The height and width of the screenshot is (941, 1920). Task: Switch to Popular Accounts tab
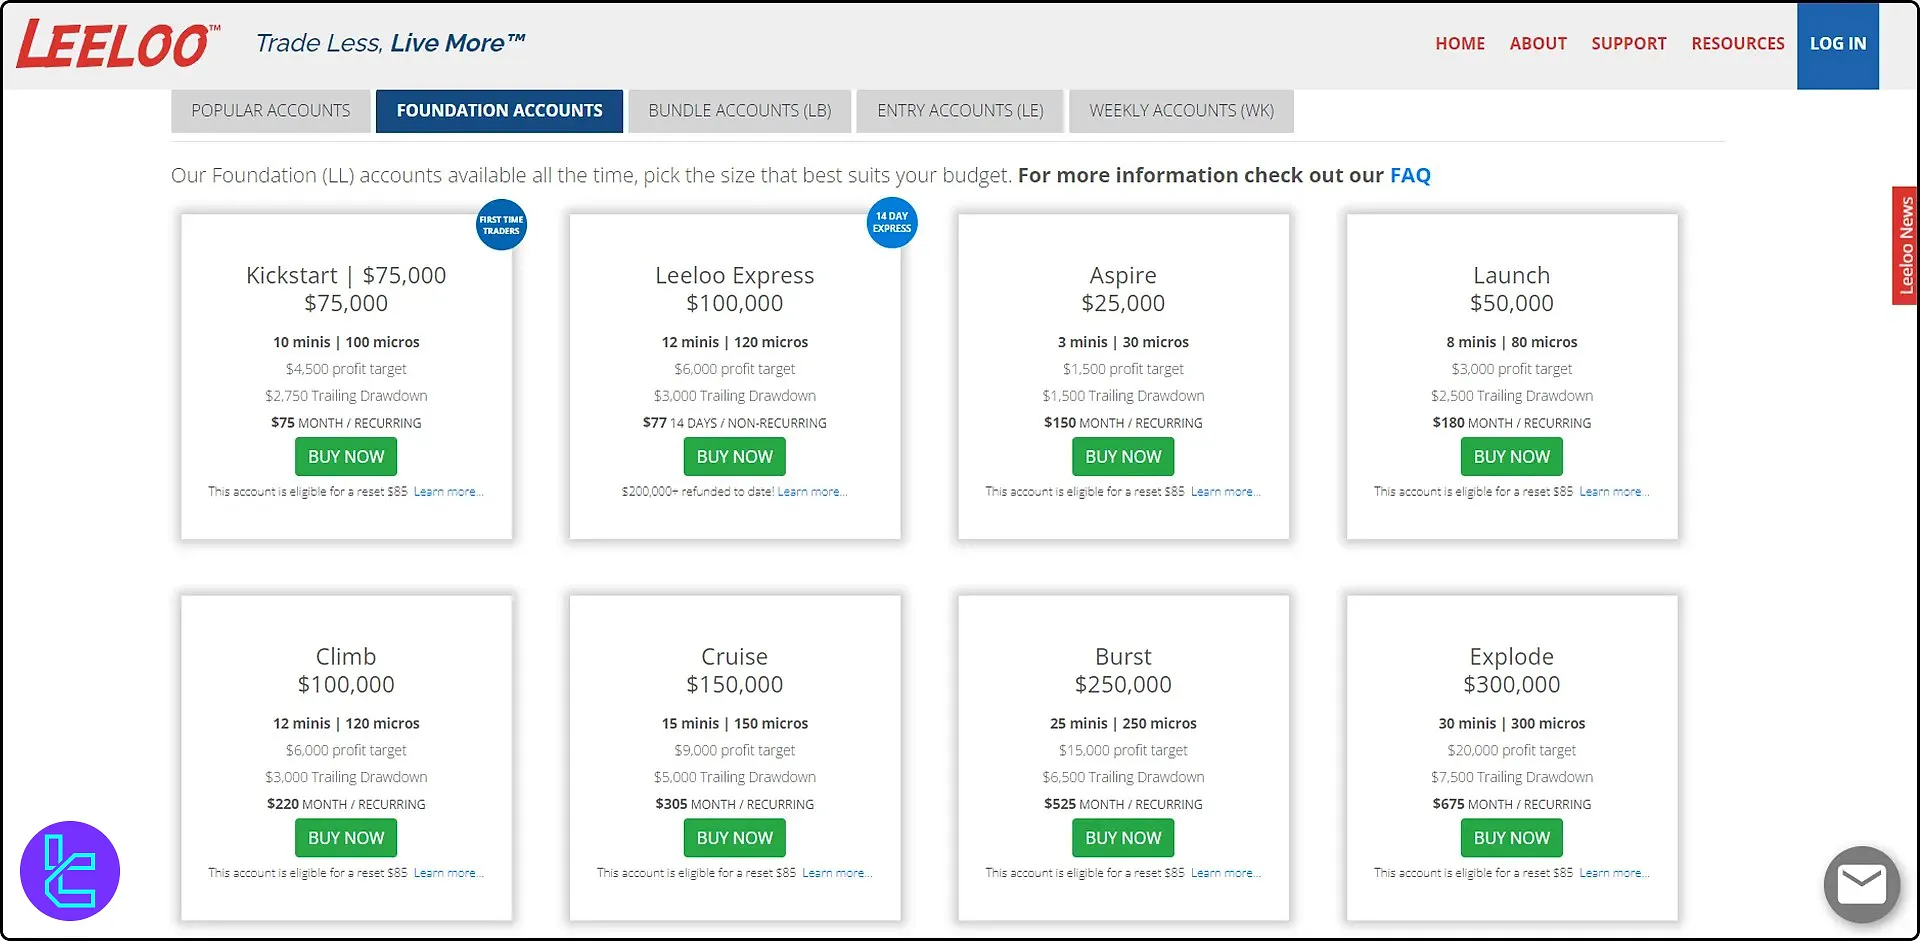271,111
